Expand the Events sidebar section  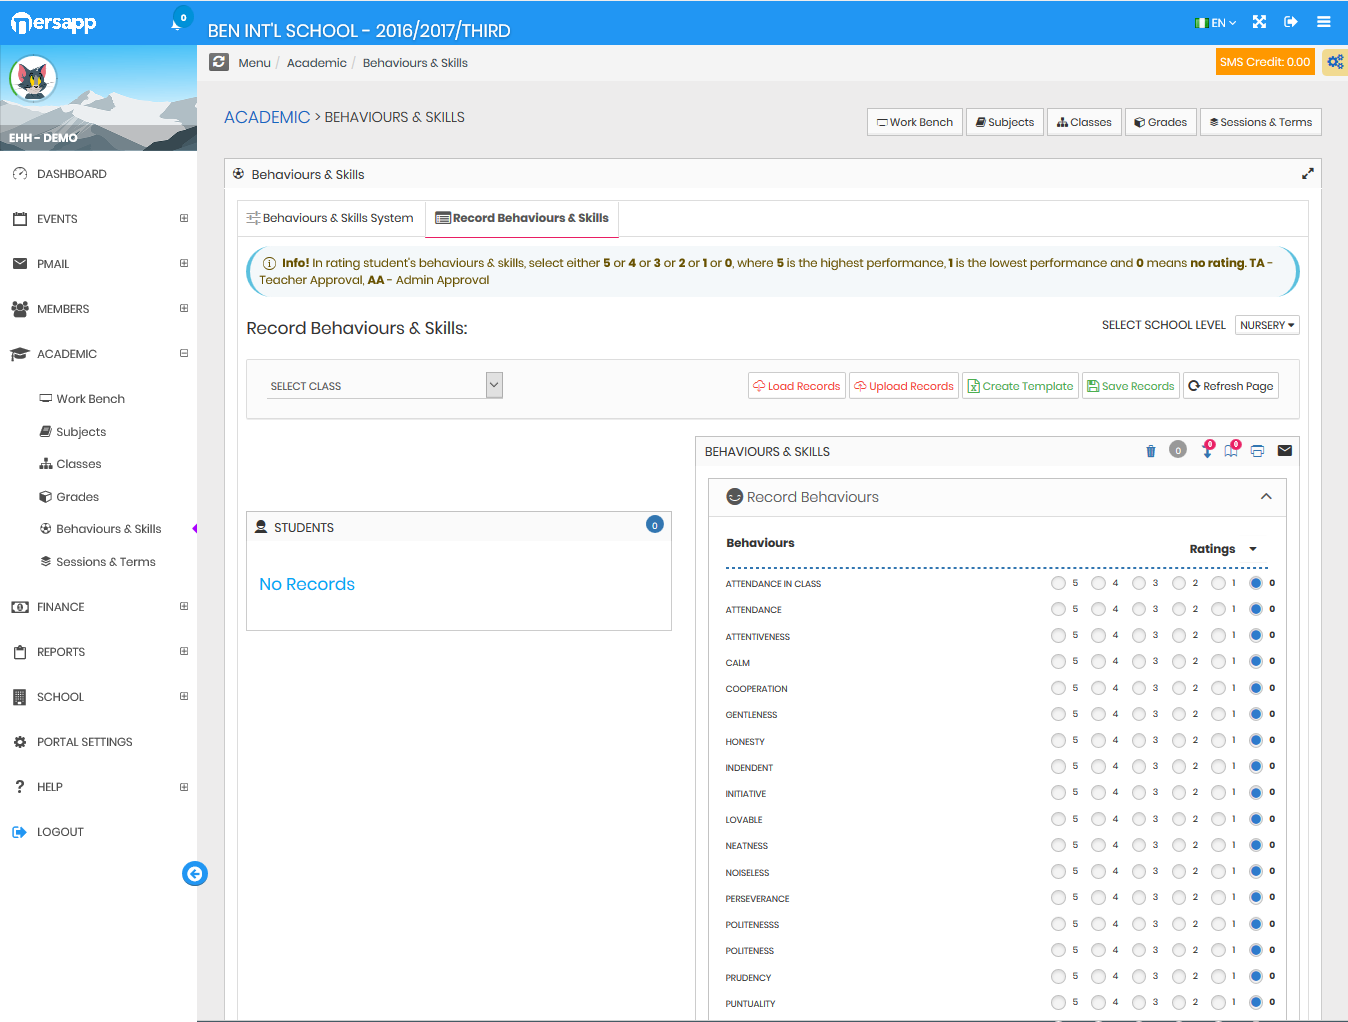[184, 218]
